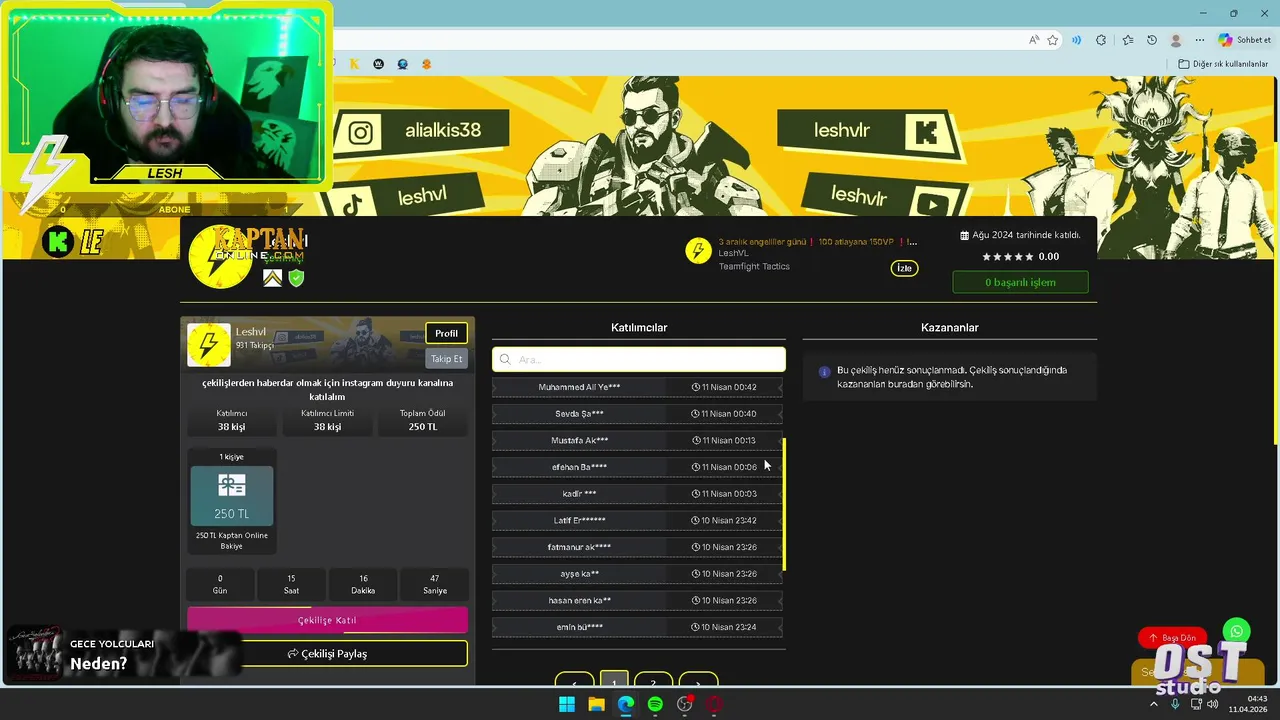Viewport: 1280px width, 720px height.
Task: Select participant efehan Ba****
Action: point(637,467)
